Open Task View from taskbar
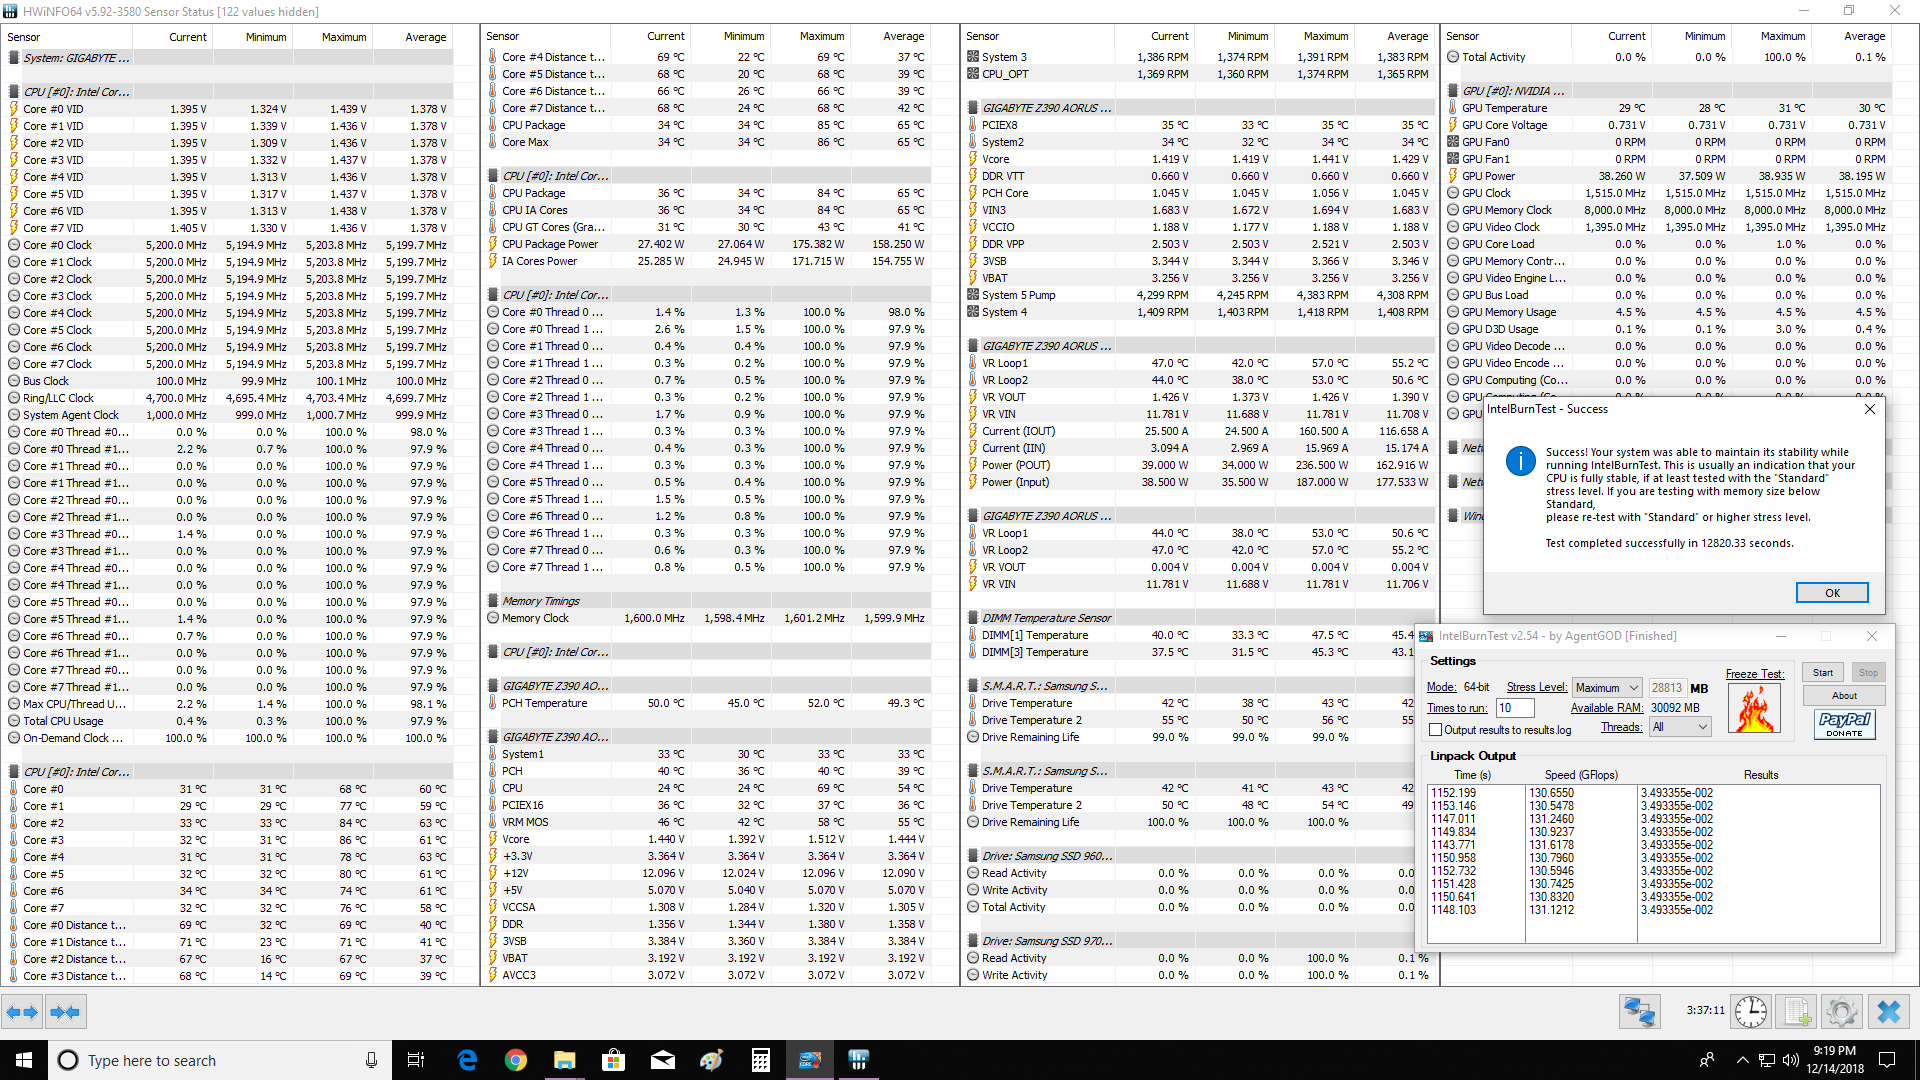1920x1080 pixels. pyautogui.click(x=416, y=1060)
